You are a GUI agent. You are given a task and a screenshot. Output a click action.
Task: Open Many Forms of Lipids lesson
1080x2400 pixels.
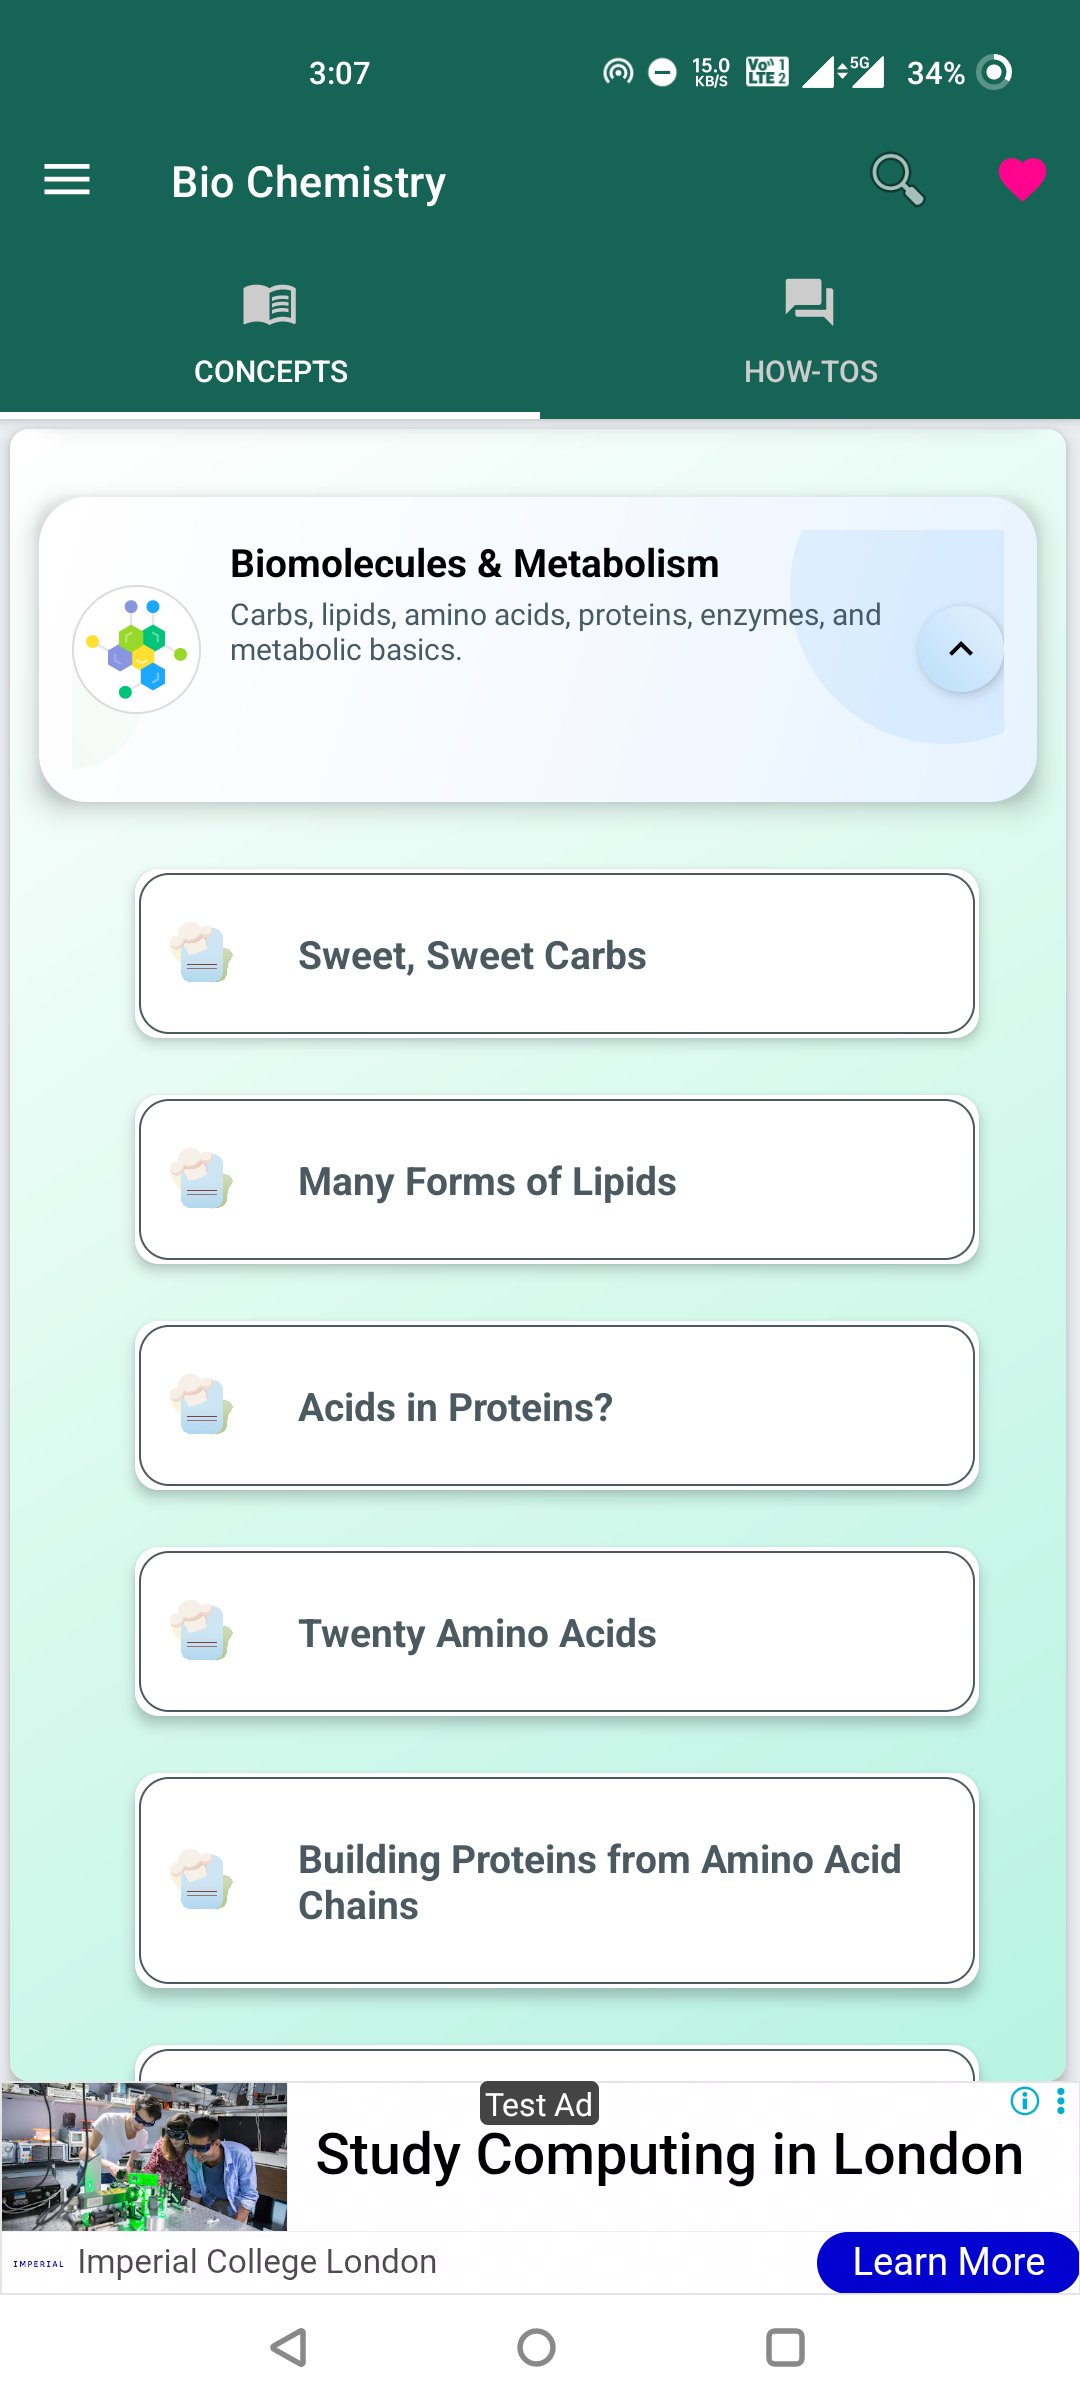(x=557, y=1180)
